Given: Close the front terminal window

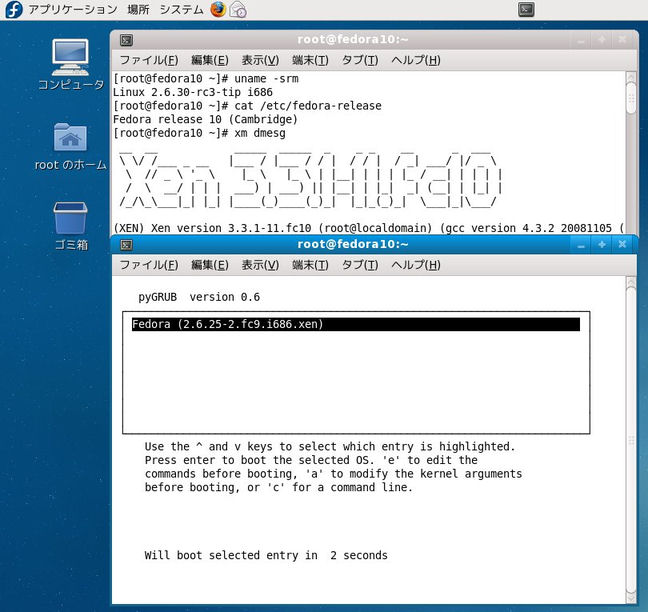Looking at the screenshot, I should (x=622, y=245).
